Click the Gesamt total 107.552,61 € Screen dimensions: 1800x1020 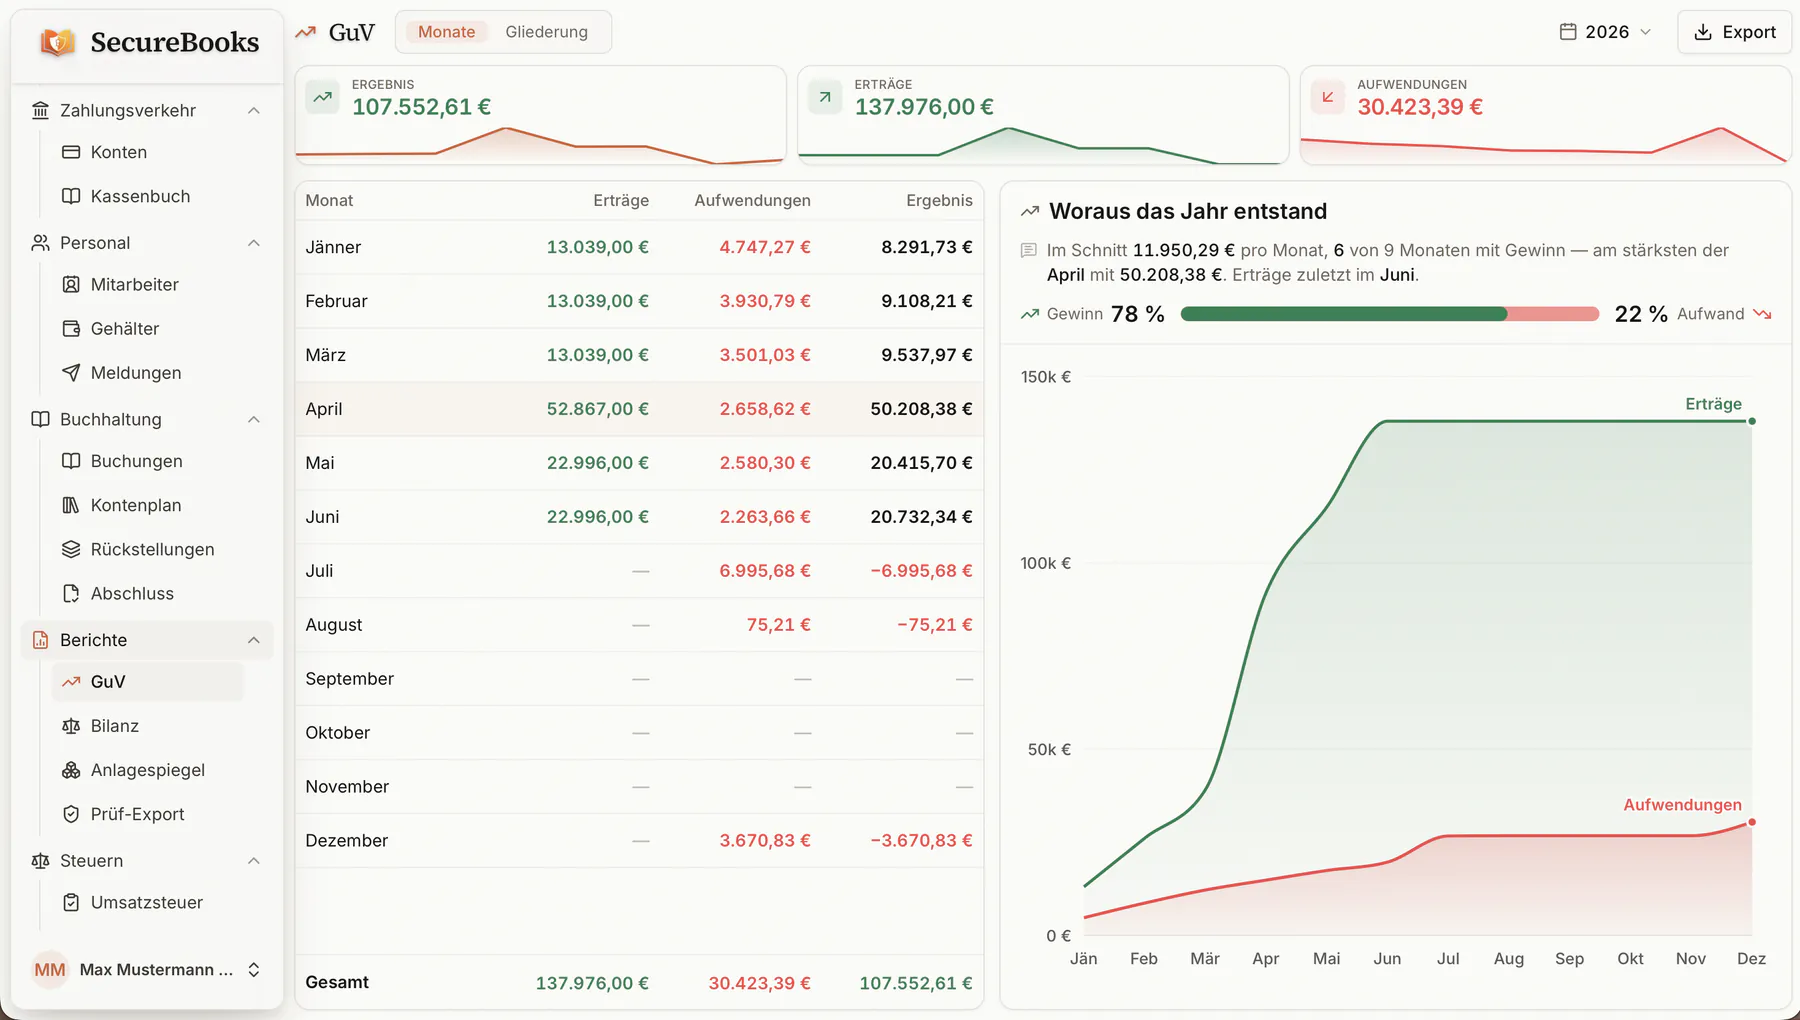[916, 983]
